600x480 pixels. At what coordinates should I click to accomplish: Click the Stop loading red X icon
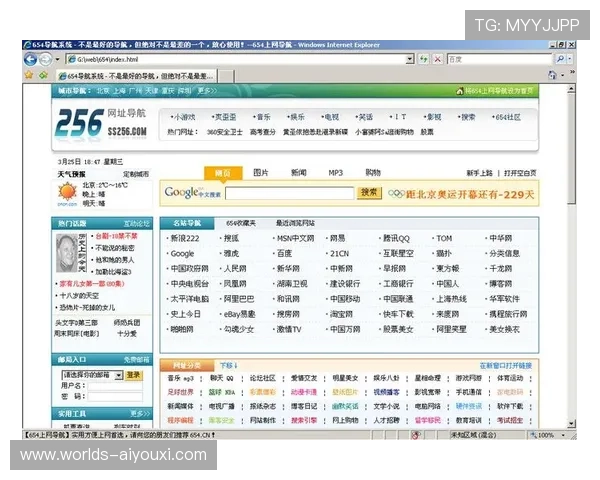(x=437, y=59)
